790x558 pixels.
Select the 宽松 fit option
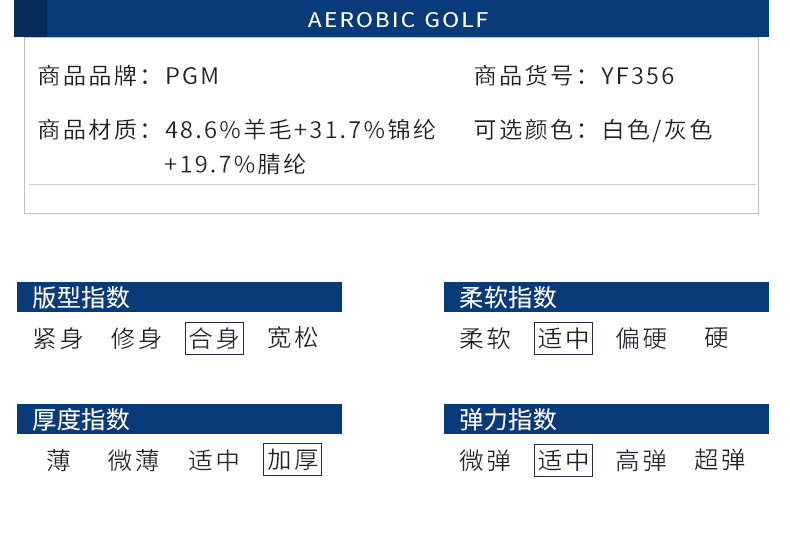[x=293, y=338]
